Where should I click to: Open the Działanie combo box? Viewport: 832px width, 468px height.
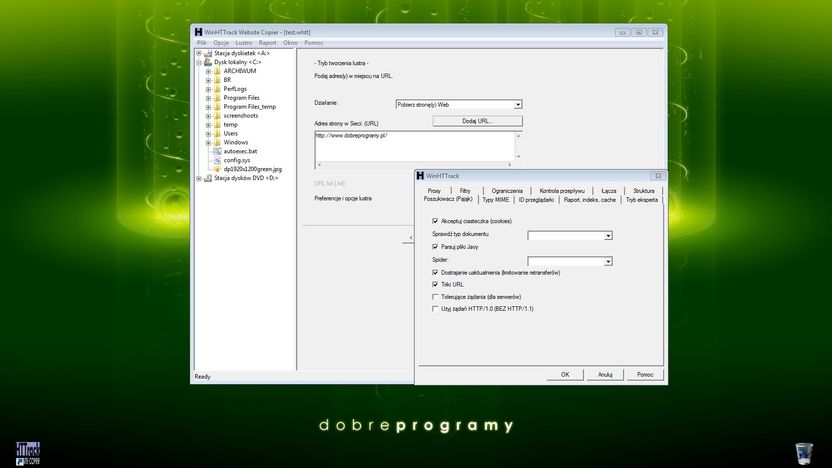coord(459,105)
